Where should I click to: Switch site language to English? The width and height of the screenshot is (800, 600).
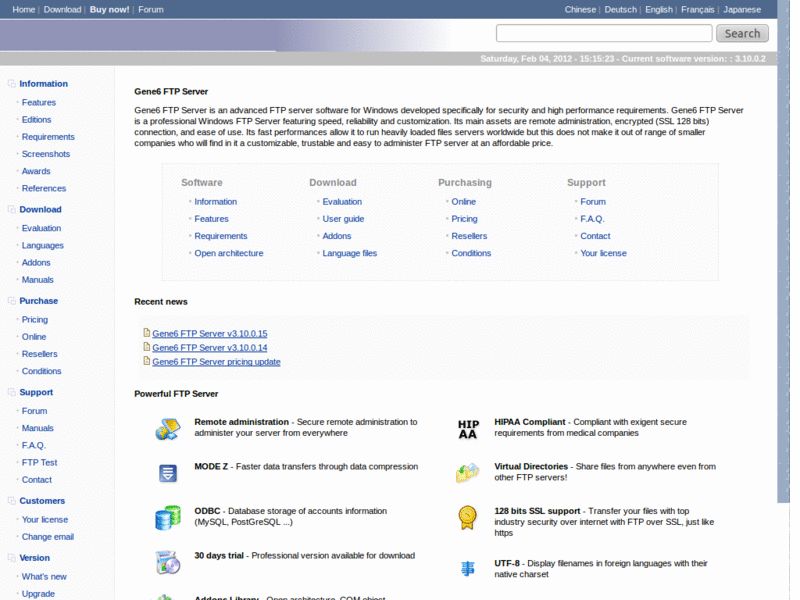[x=659, y=9]
